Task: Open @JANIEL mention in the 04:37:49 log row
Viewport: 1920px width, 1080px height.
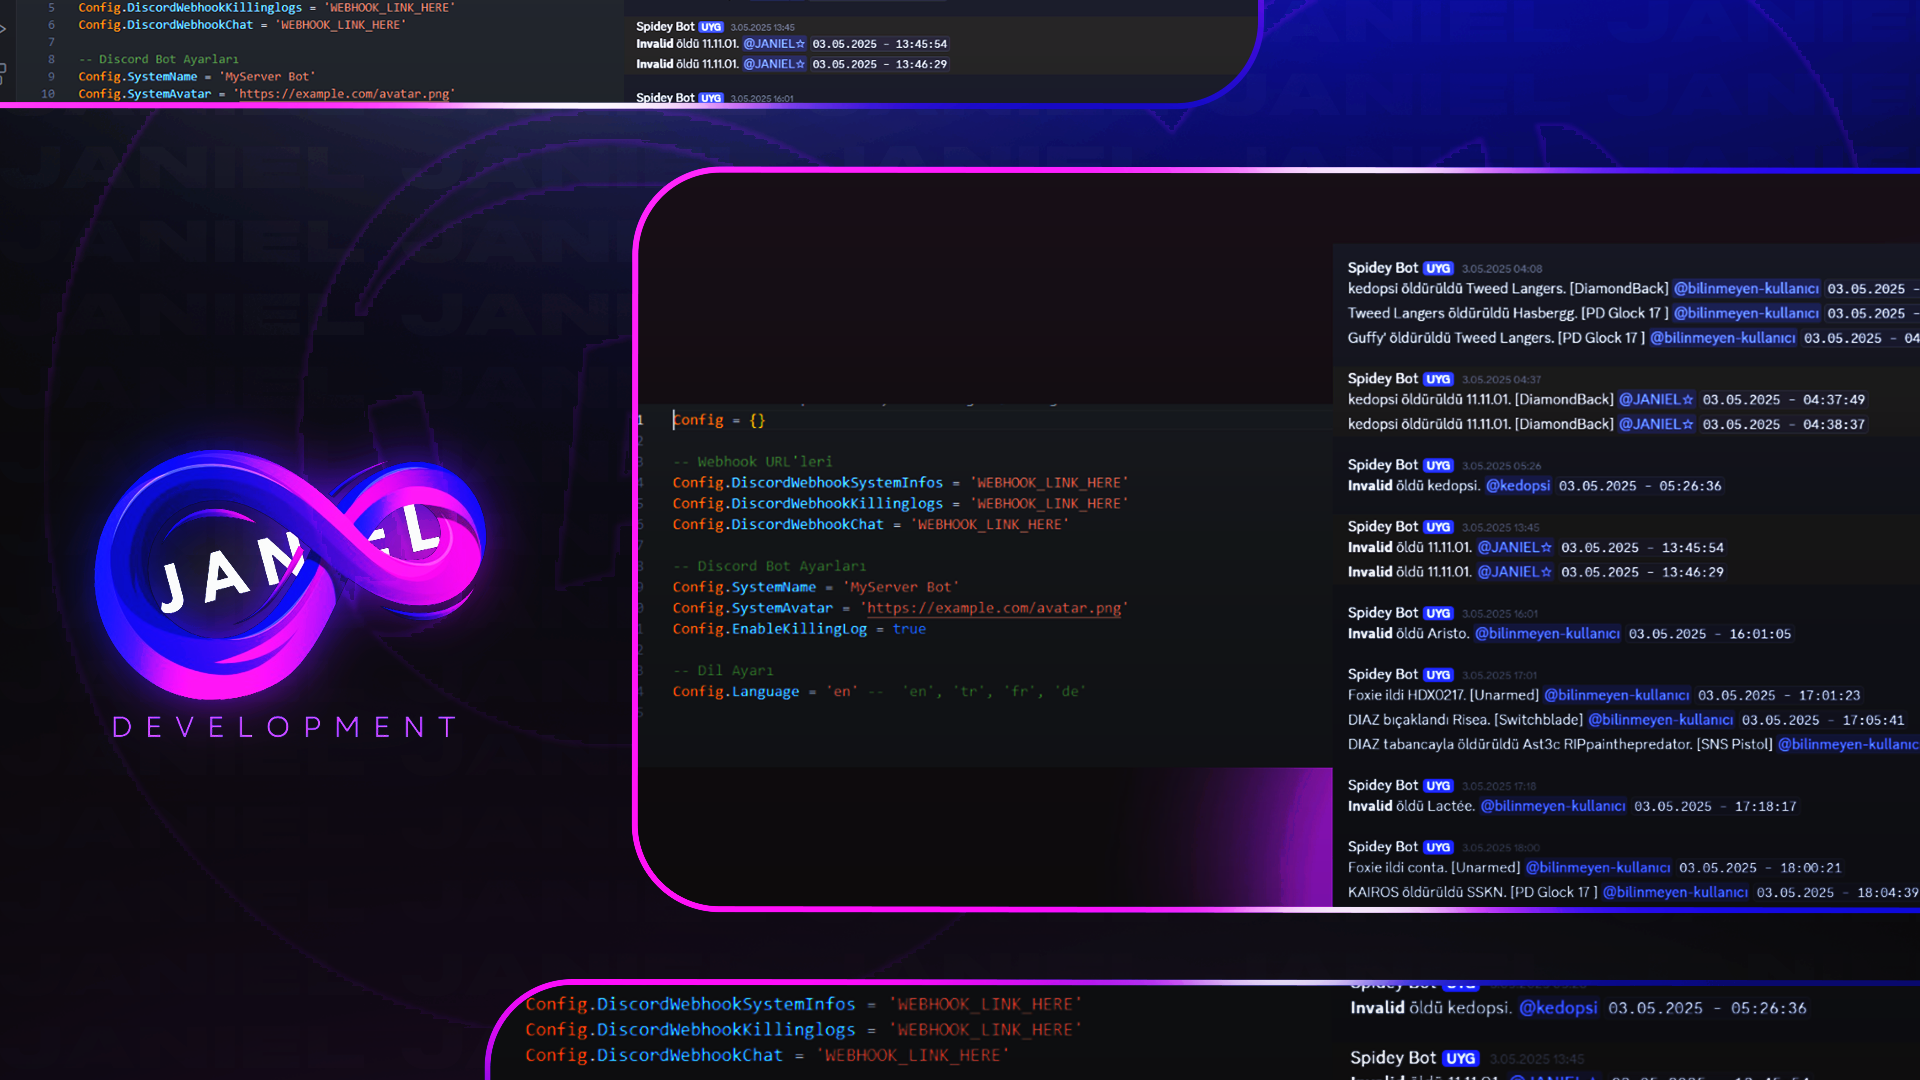Action: pos(1656,400)
